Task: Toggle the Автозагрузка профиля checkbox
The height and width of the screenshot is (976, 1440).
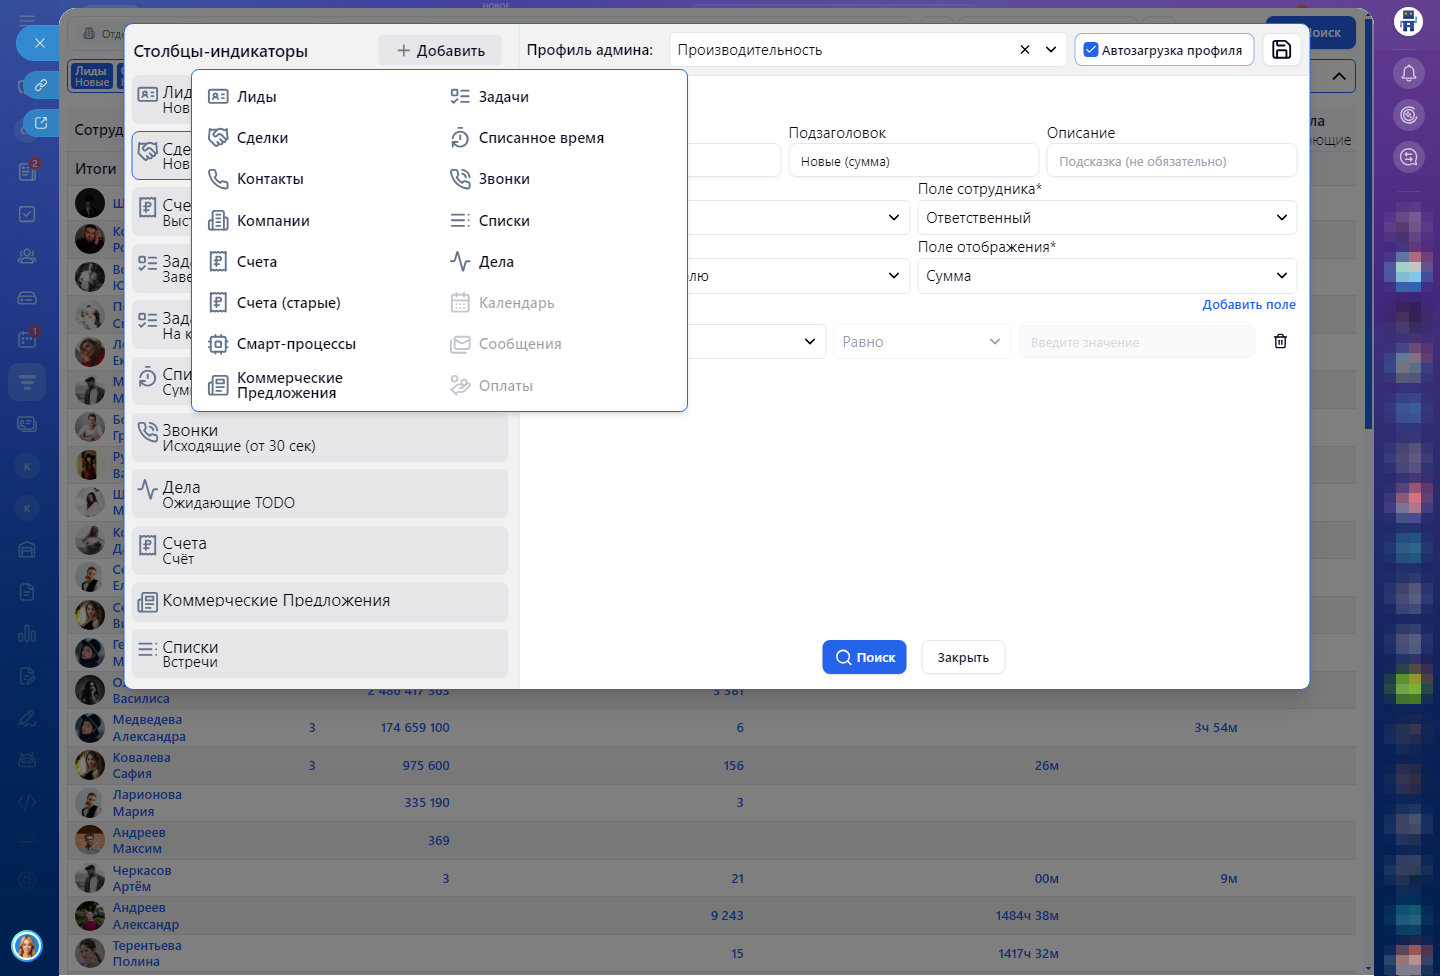Action: [1091, 50]
